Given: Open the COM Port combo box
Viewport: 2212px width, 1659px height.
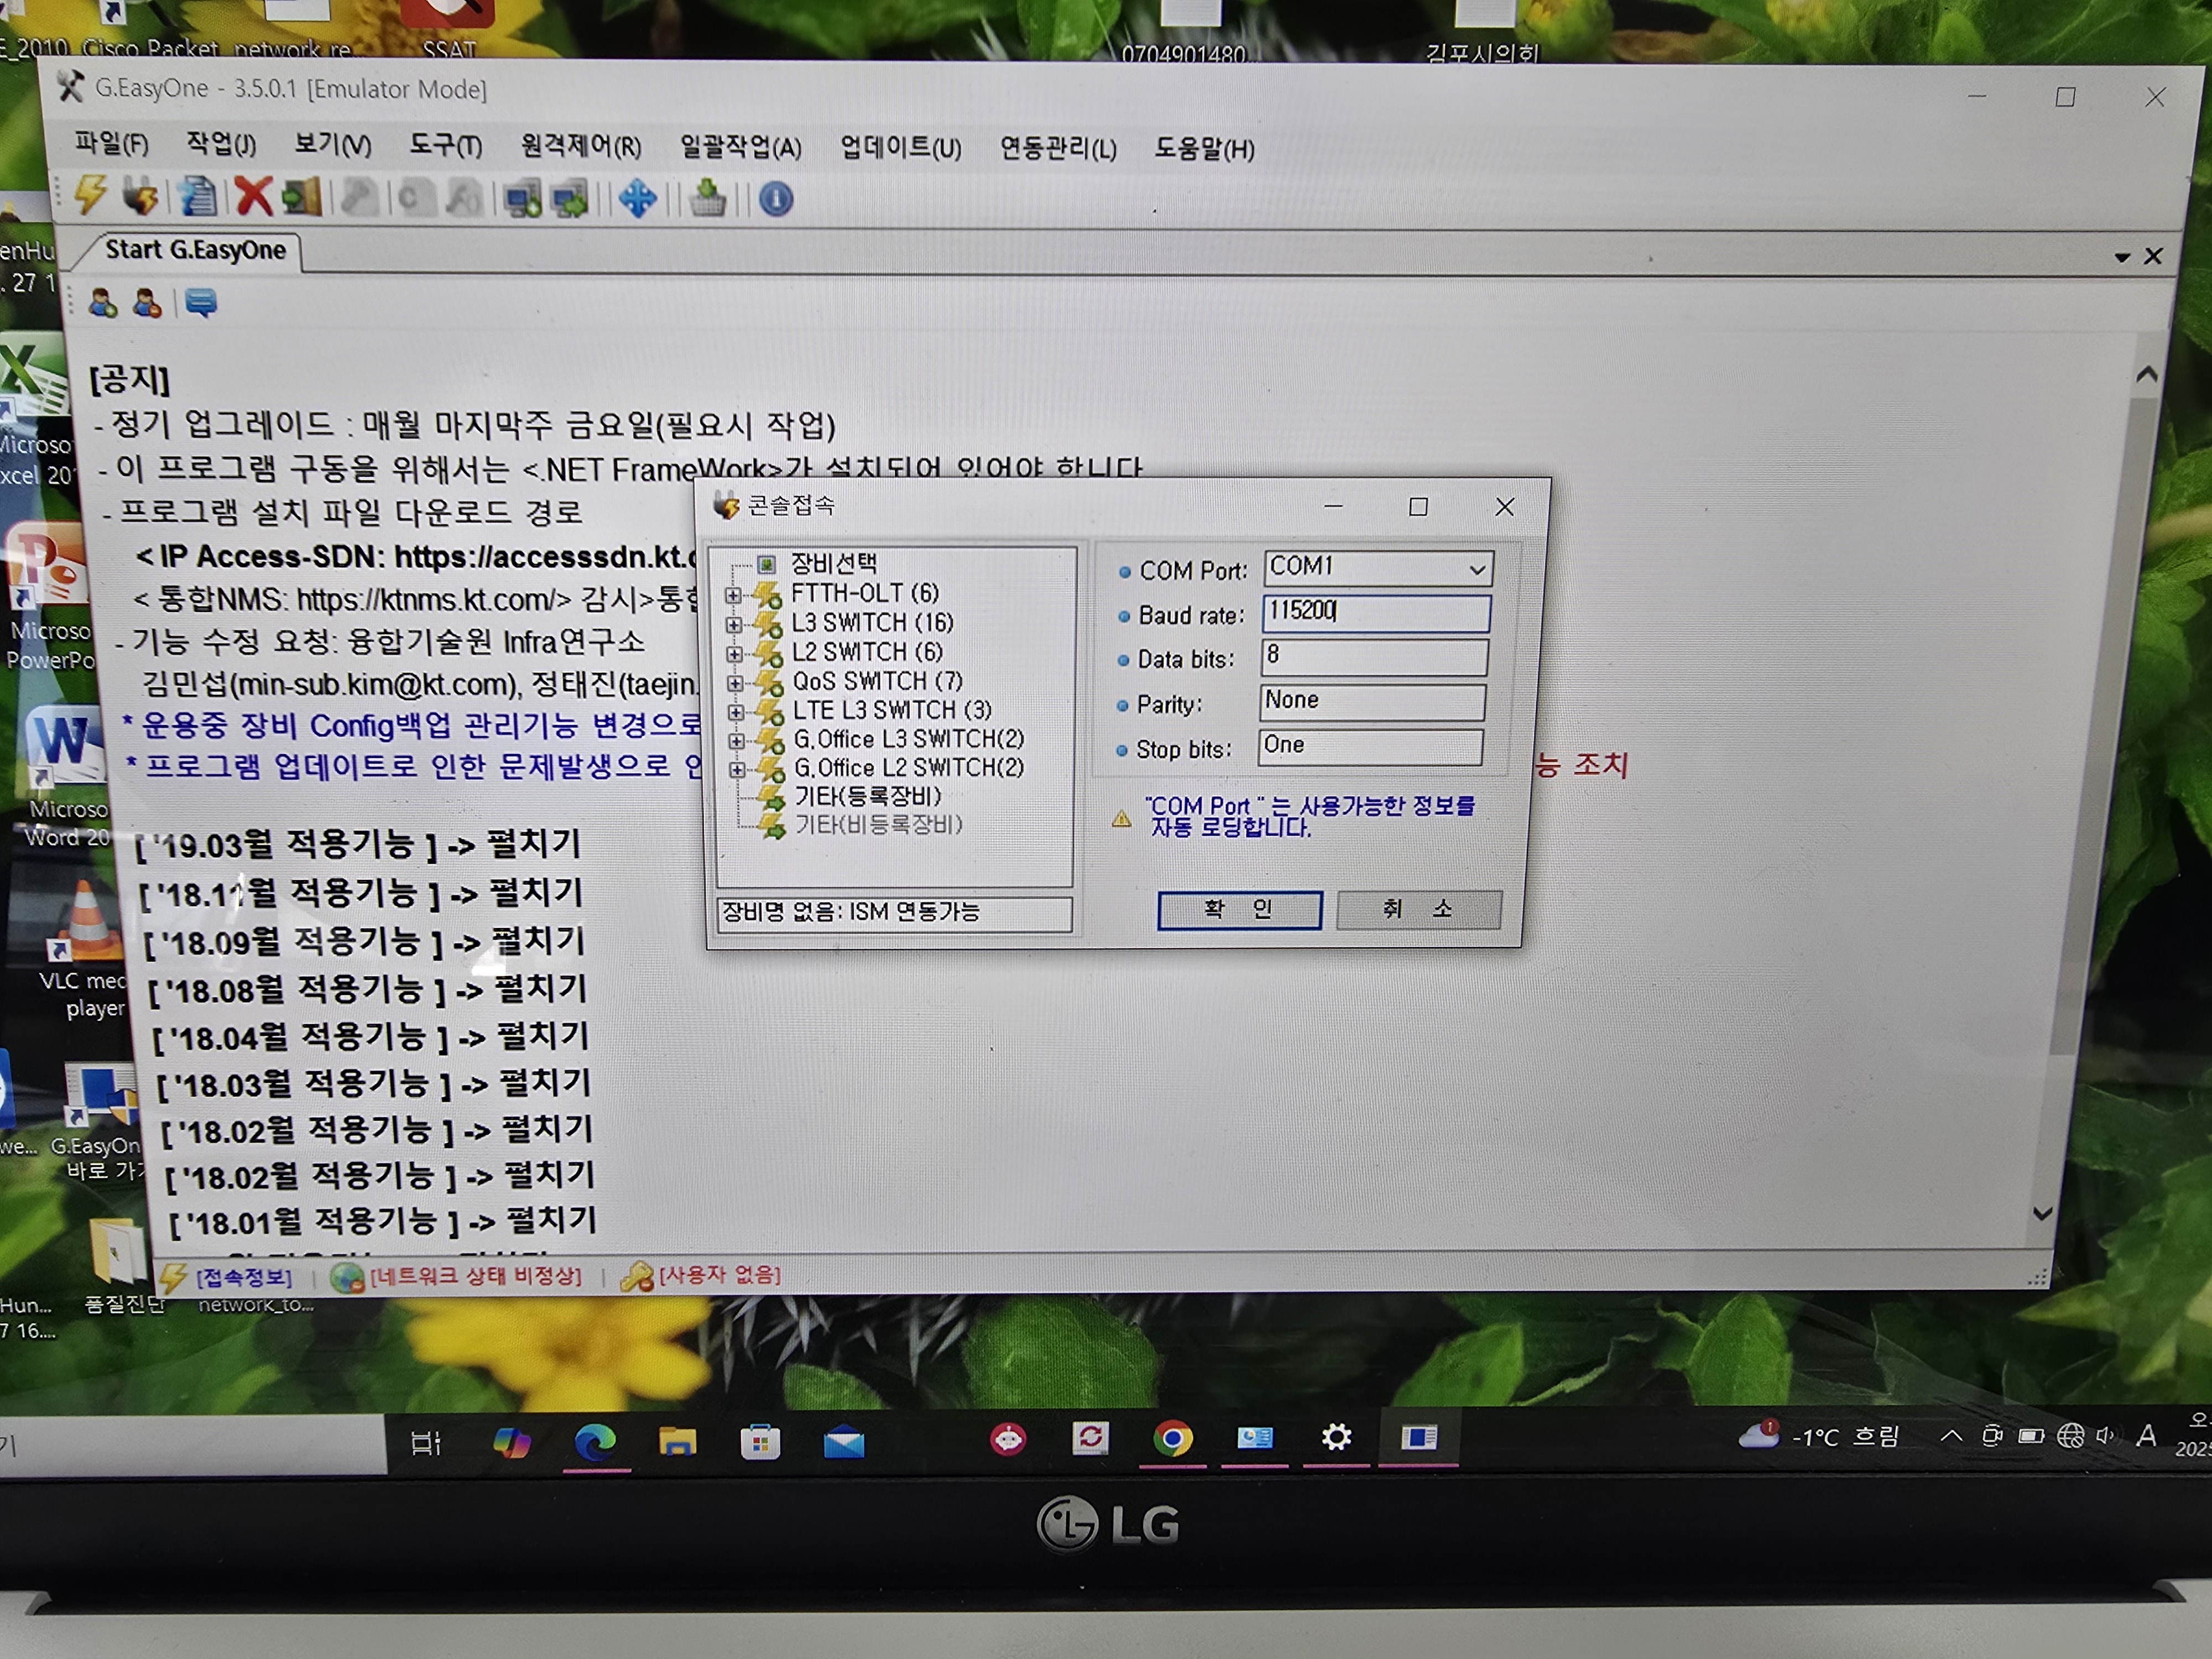Looking at the screenshot, I should (1379, 568).
